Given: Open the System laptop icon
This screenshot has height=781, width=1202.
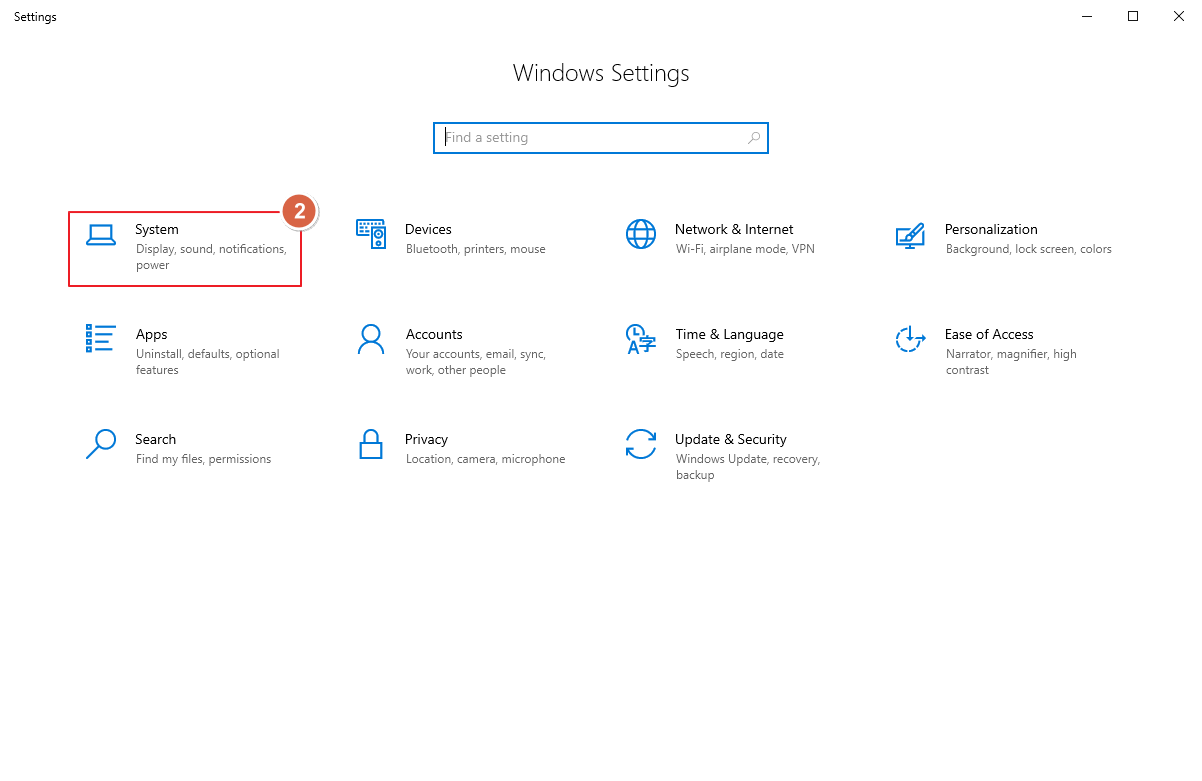Looking at the screenshot, I should [101, 236].
